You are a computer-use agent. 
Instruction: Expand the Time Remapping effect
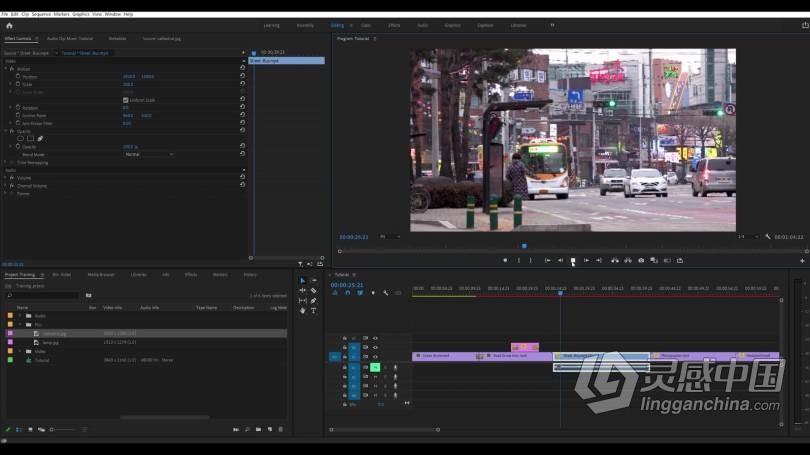6,162
